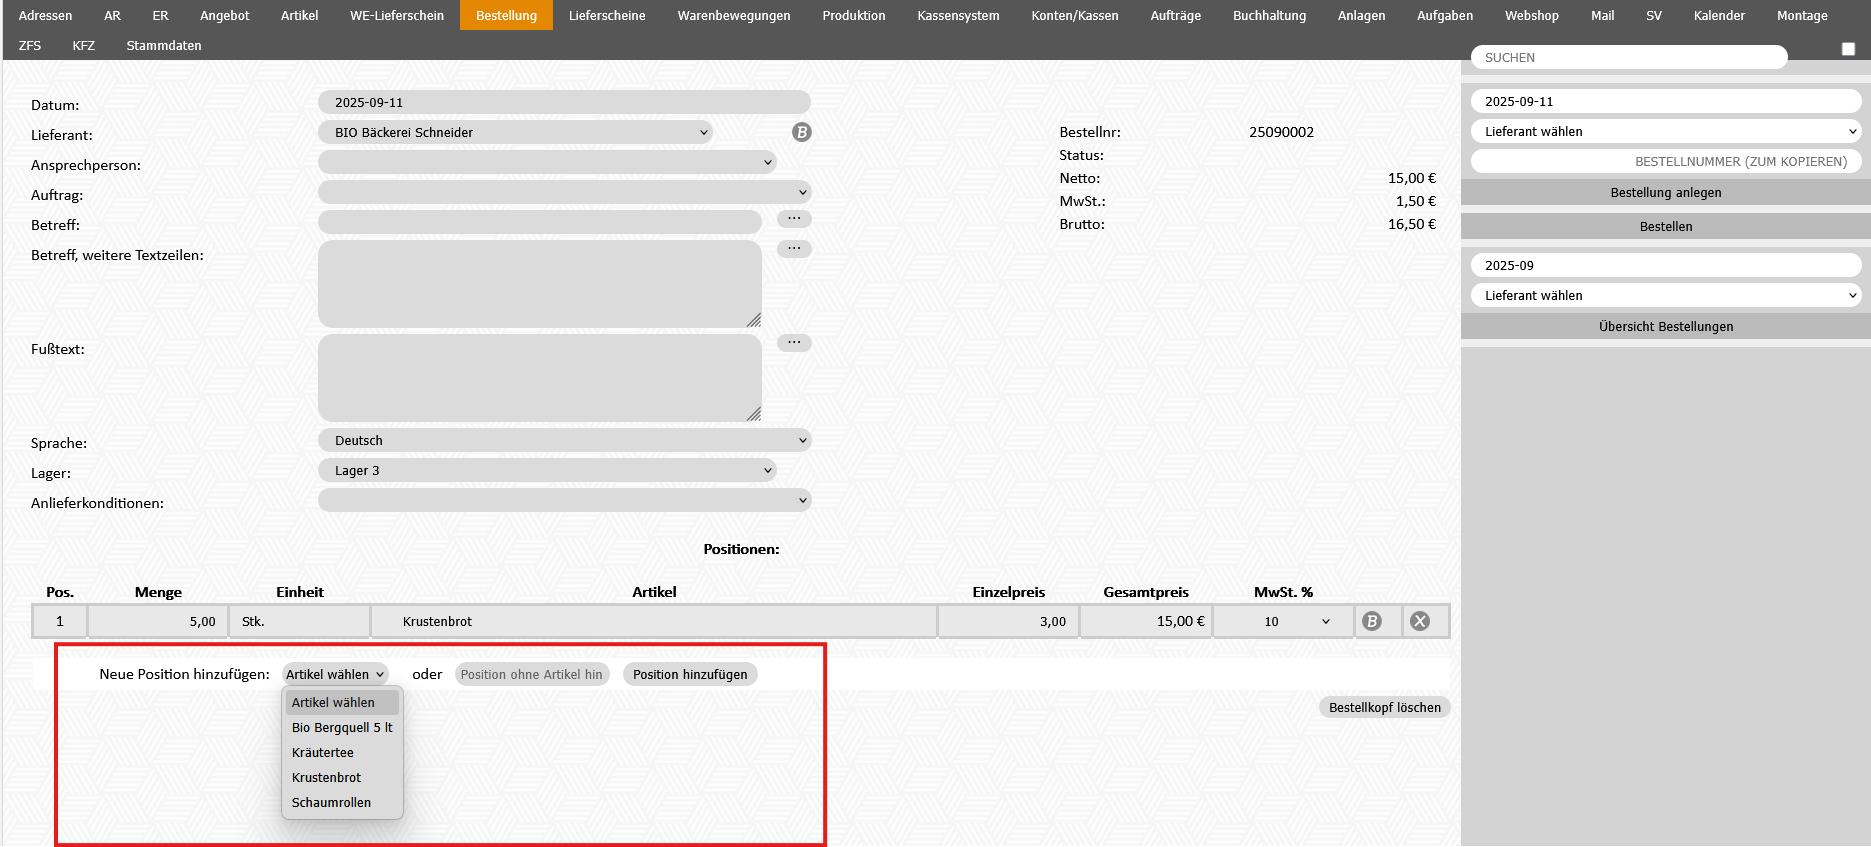Click the B icon beside the Lieferant field
Viewport: 1871px width, 847px height.
click(x=801, y=132)
